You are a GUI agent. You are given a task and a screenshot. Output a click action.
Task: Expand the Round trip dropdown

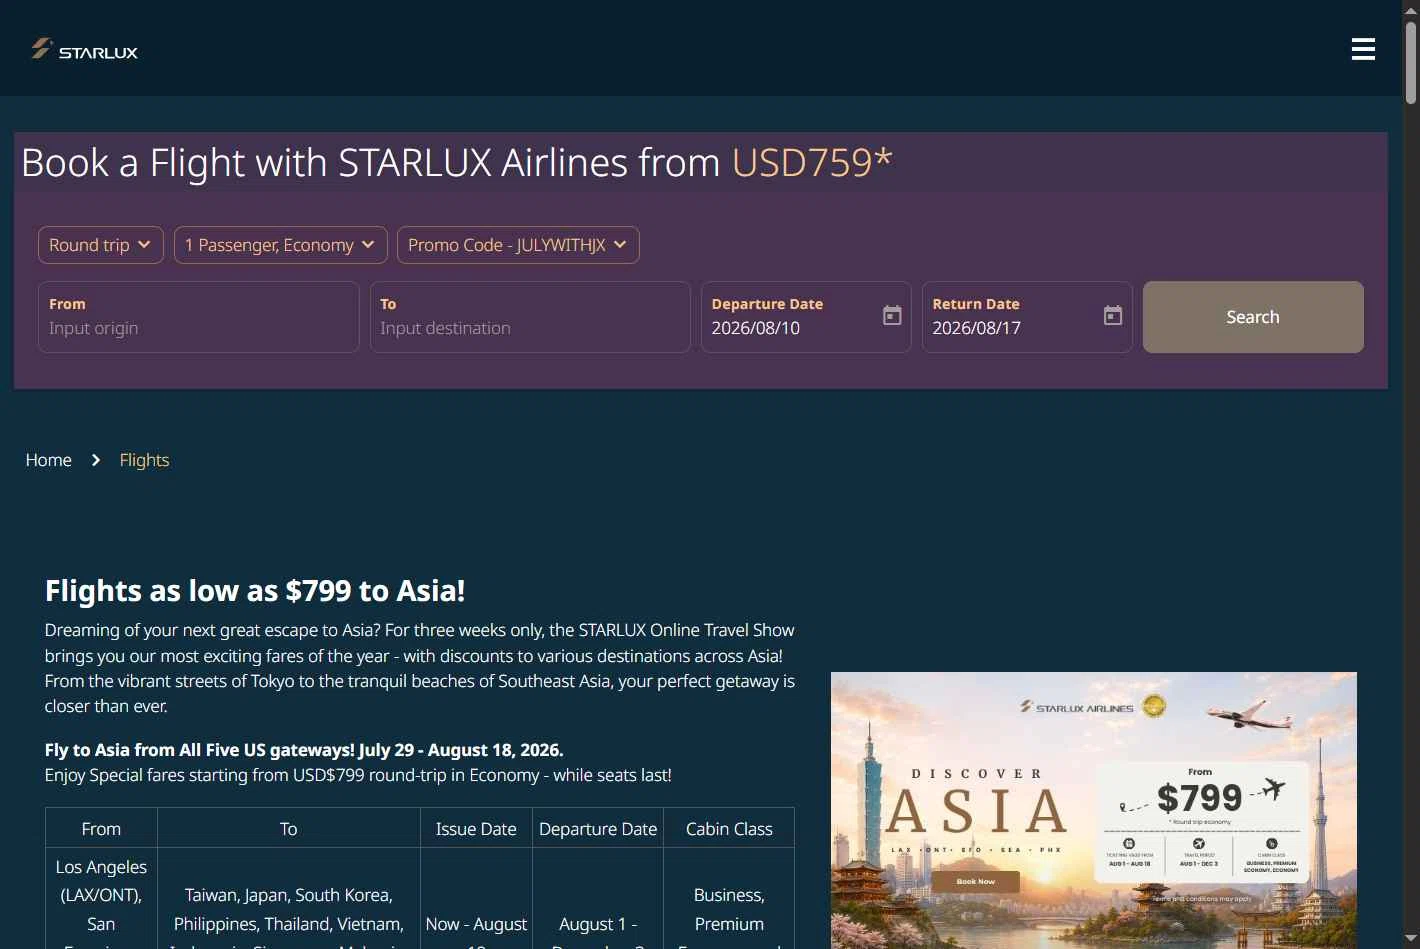(101, 245)
